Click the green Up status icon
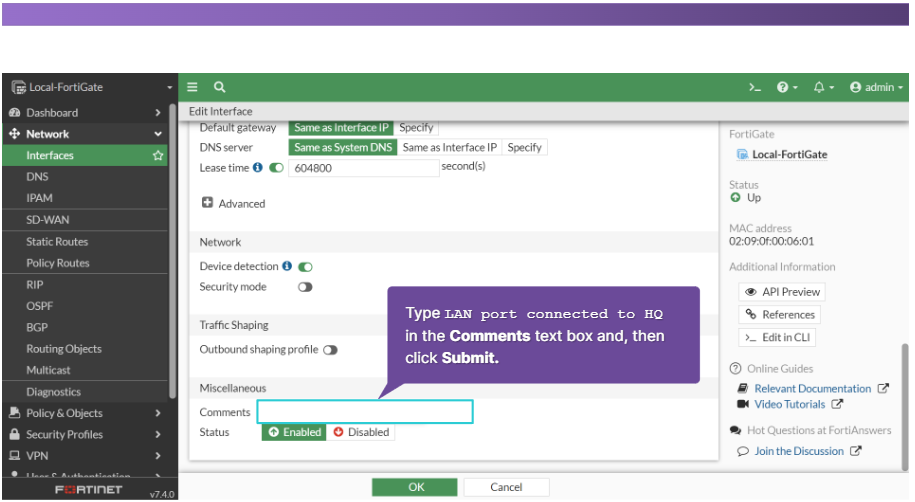 click(735, 197)
